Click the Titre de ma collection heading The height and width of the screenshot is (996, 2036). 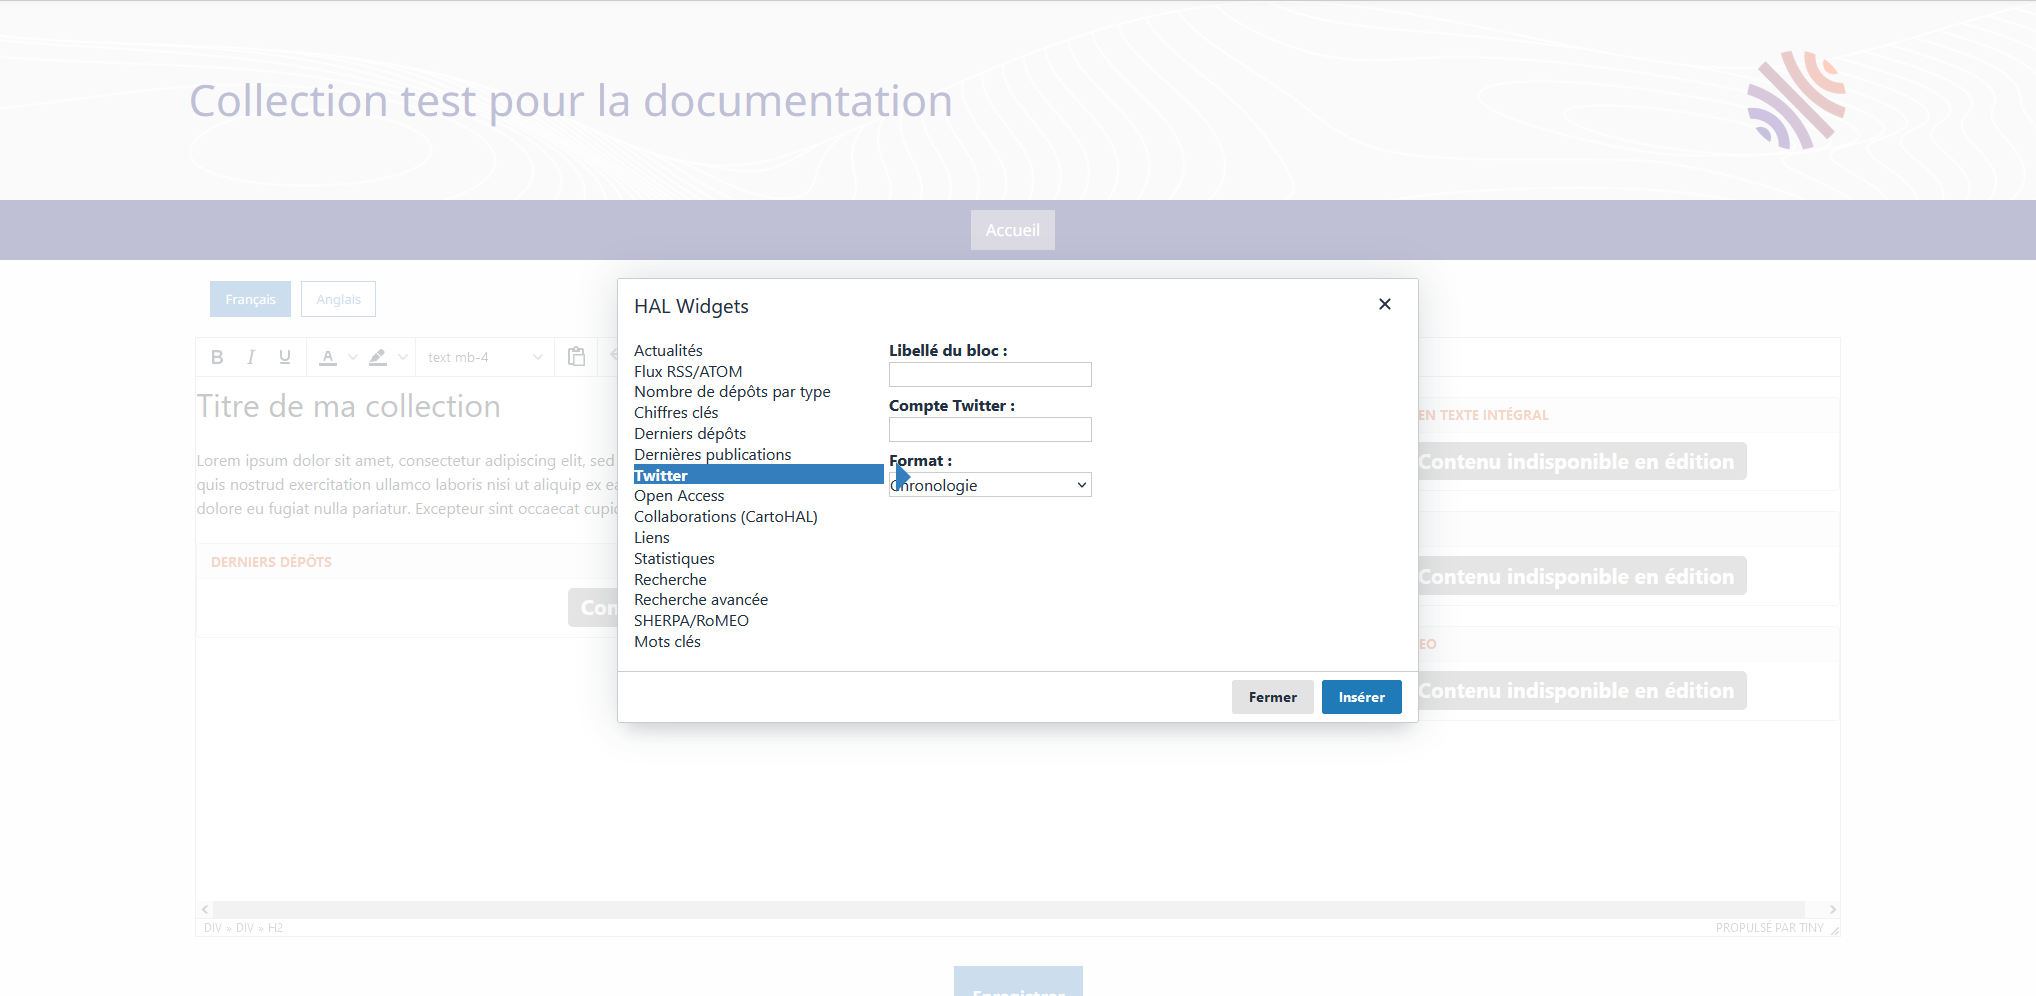348,406
